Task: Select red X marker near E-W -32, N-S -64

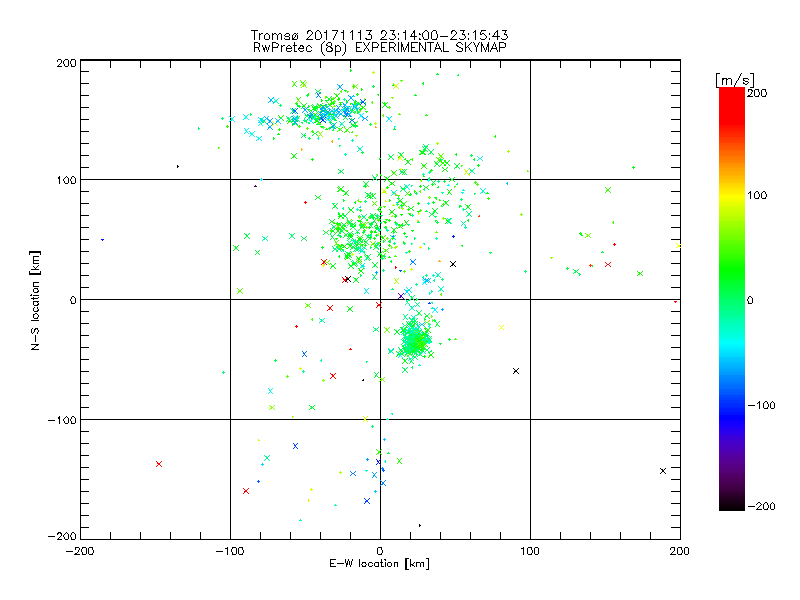Action: [x=333, y=376]
